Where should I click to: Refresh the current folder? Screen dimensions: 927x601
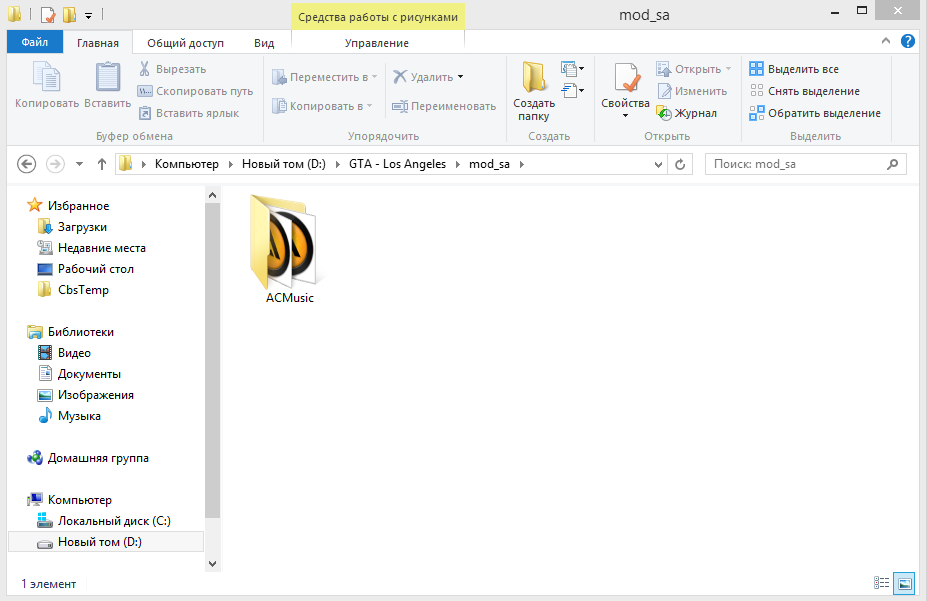pos(680,164)
